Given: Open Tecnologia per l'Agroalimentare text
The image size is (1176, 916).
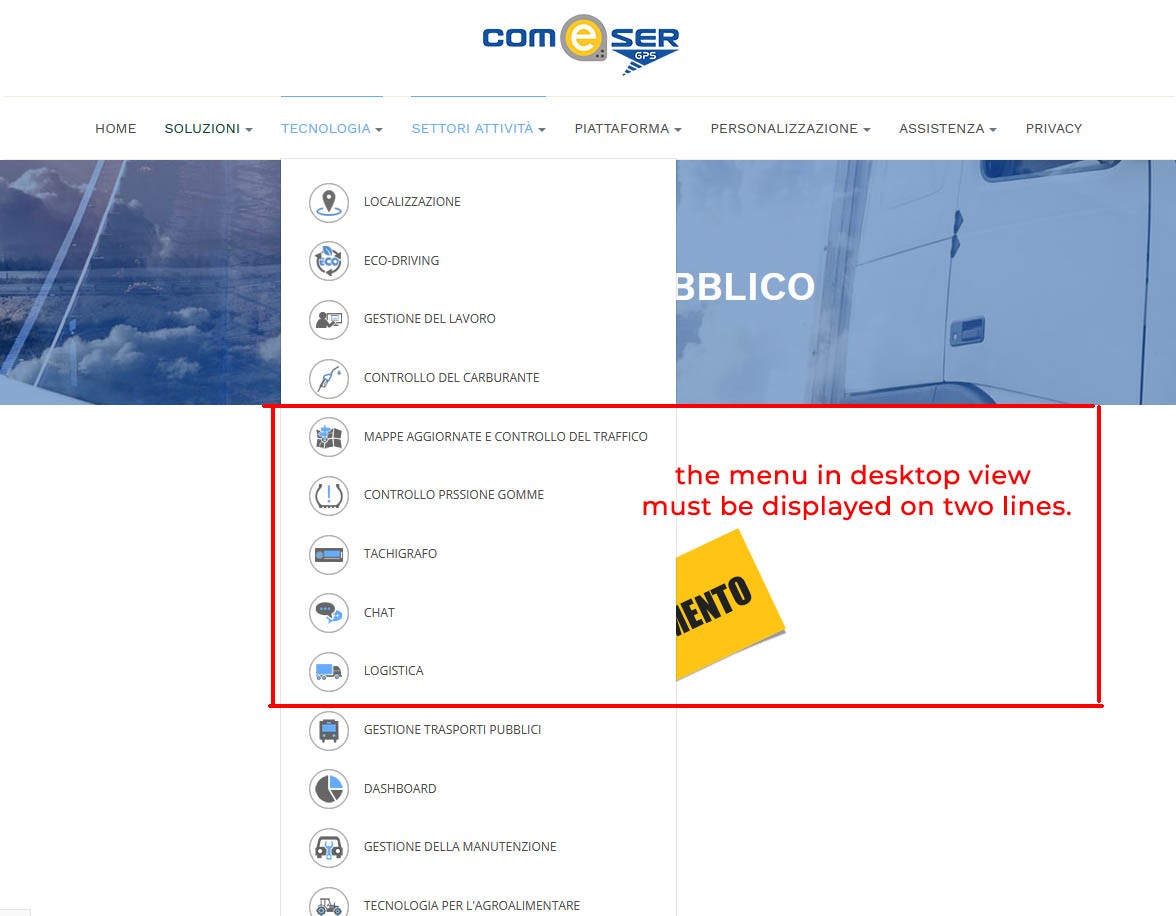Looking at the screenshot, I should [x=472, y=905].
